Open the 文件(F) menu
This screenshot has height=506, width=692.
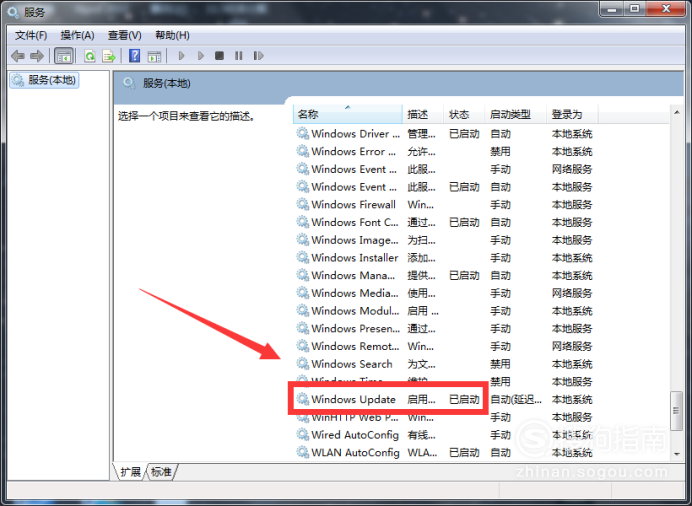point(31,35)
